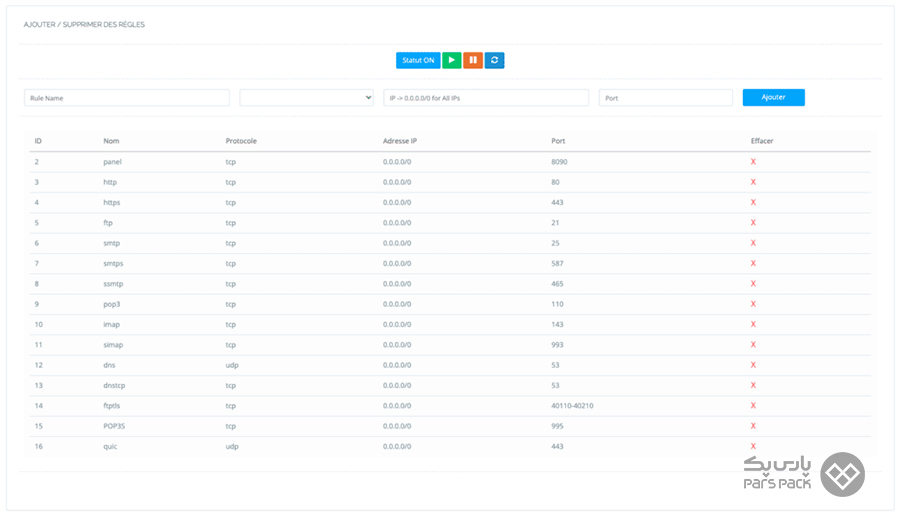Viewport: 900px width, 517px height.
Task: Remove the smtp rule on port 25
Action: tap(753, 243)
